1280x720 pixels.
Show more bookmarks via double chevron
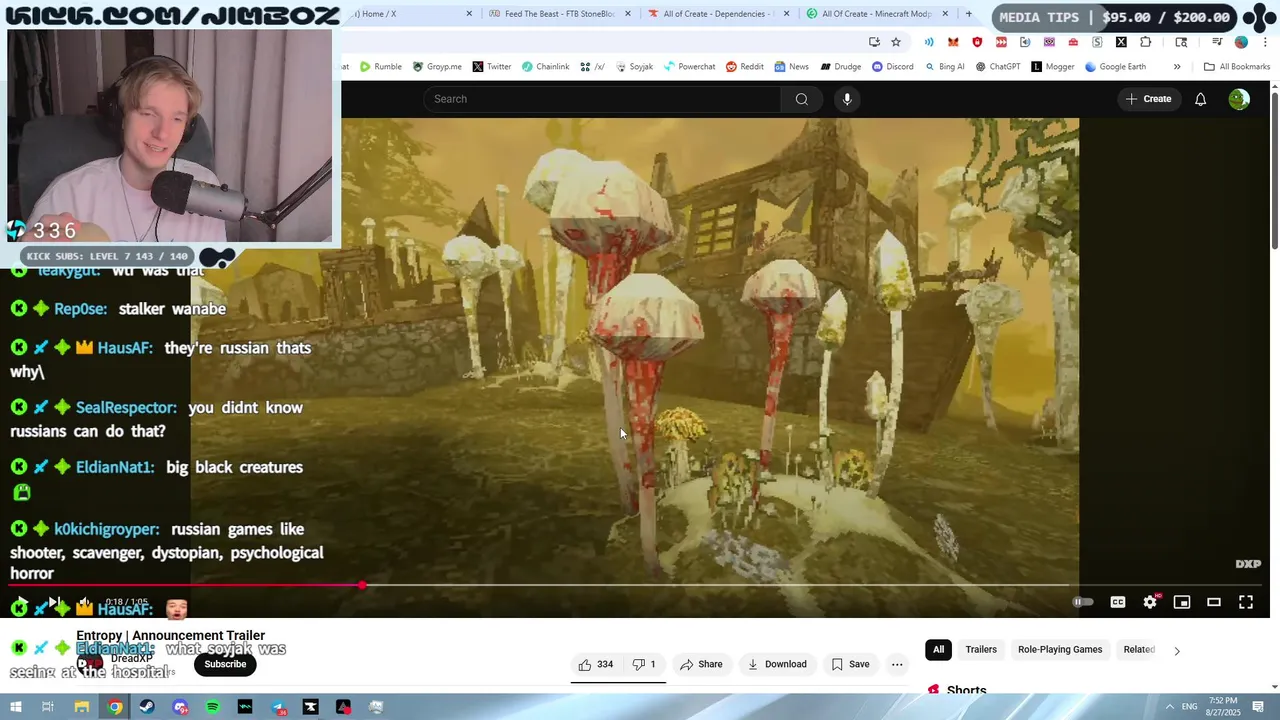click(x=1177, y=67)
